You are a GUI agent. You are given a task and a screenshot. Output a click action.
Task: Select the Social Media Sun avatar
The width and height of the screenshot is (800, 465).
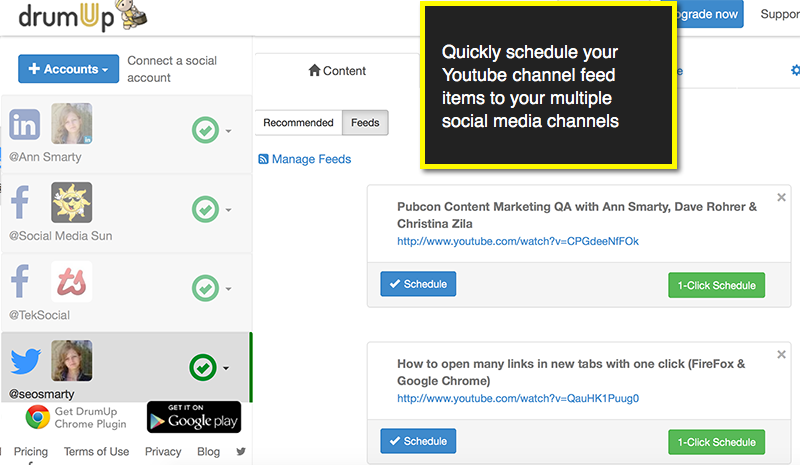click(x=71, y=202)
